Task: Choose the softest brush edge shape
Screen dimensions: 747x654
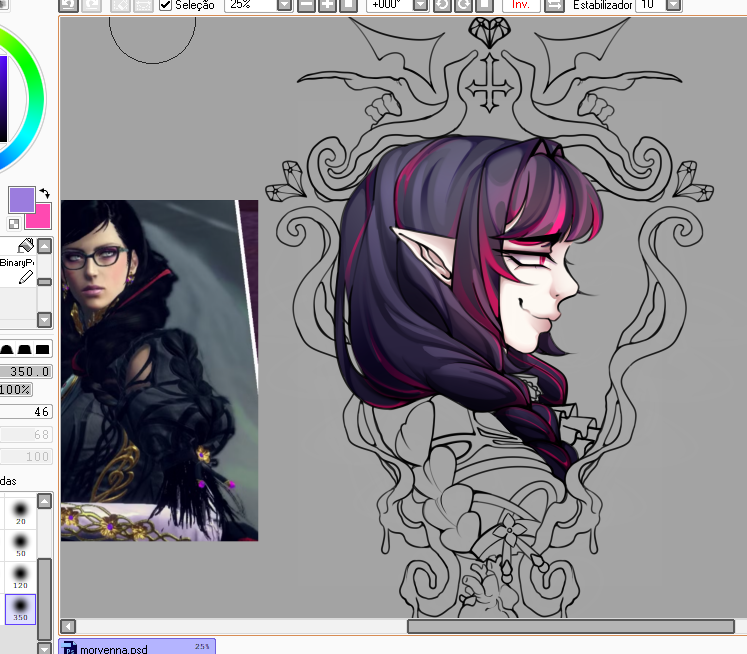Action: click(x=7, y=350)
